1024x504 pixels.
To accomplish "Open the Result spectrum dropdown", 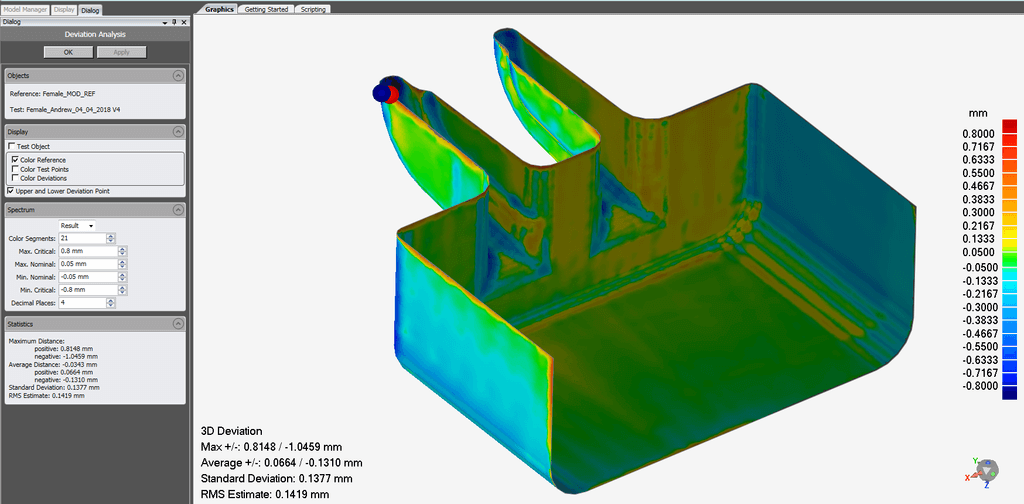I will tap(77, 225).
